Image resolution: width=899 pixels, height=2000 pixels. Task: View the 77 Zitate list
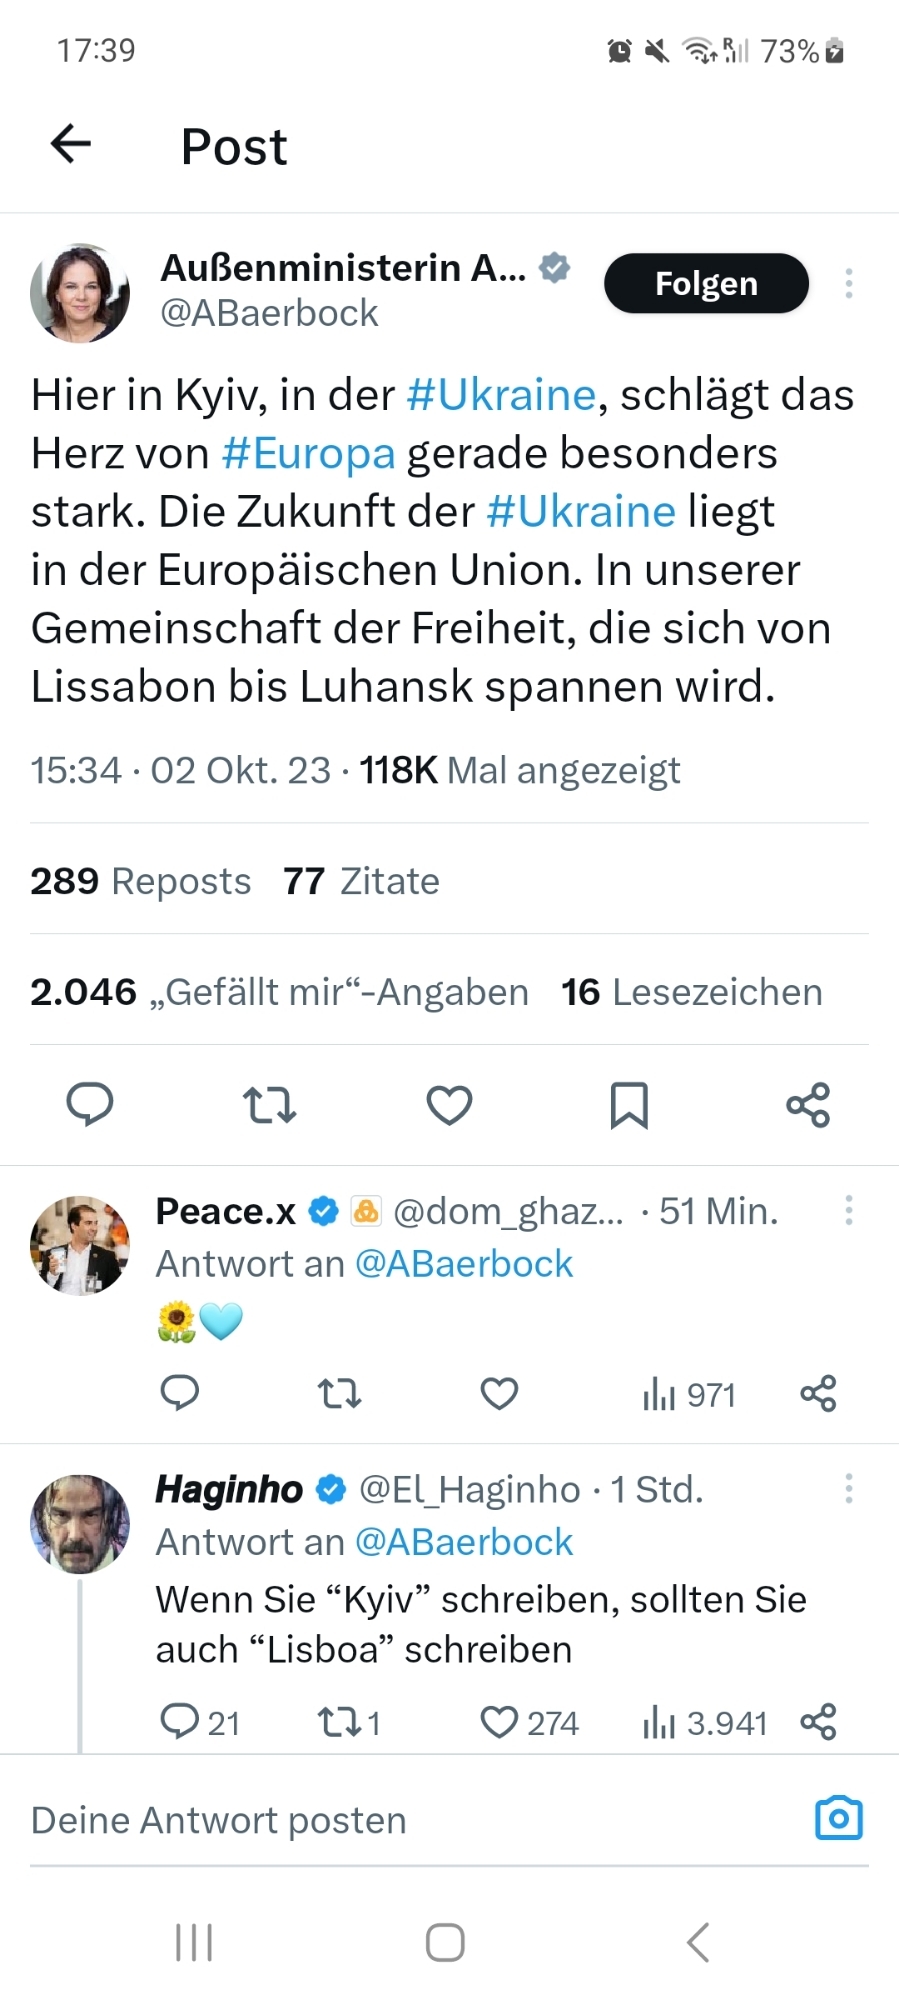point(361,881)
